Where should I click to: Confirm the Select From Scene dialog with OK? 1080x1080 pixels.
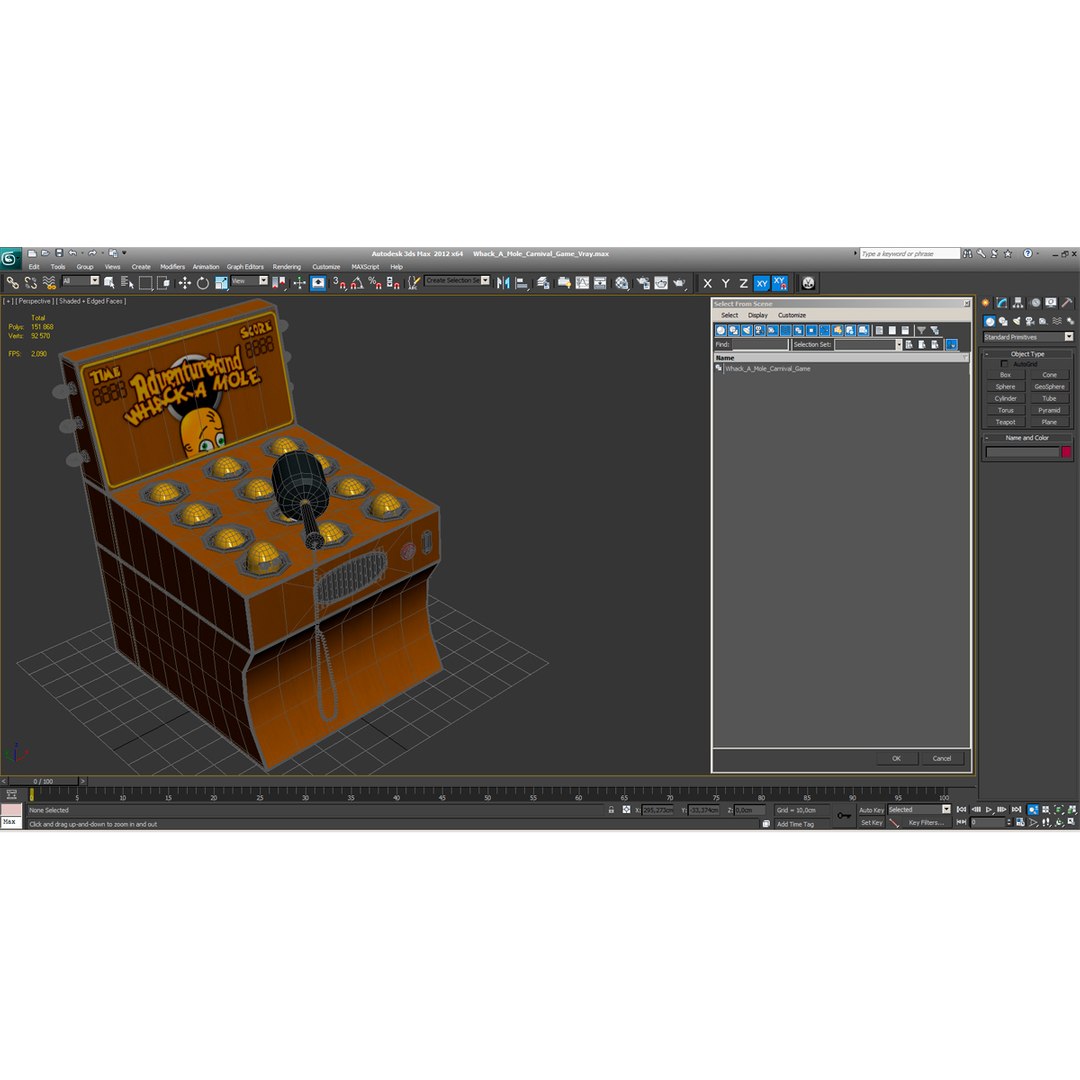point(896,758)
